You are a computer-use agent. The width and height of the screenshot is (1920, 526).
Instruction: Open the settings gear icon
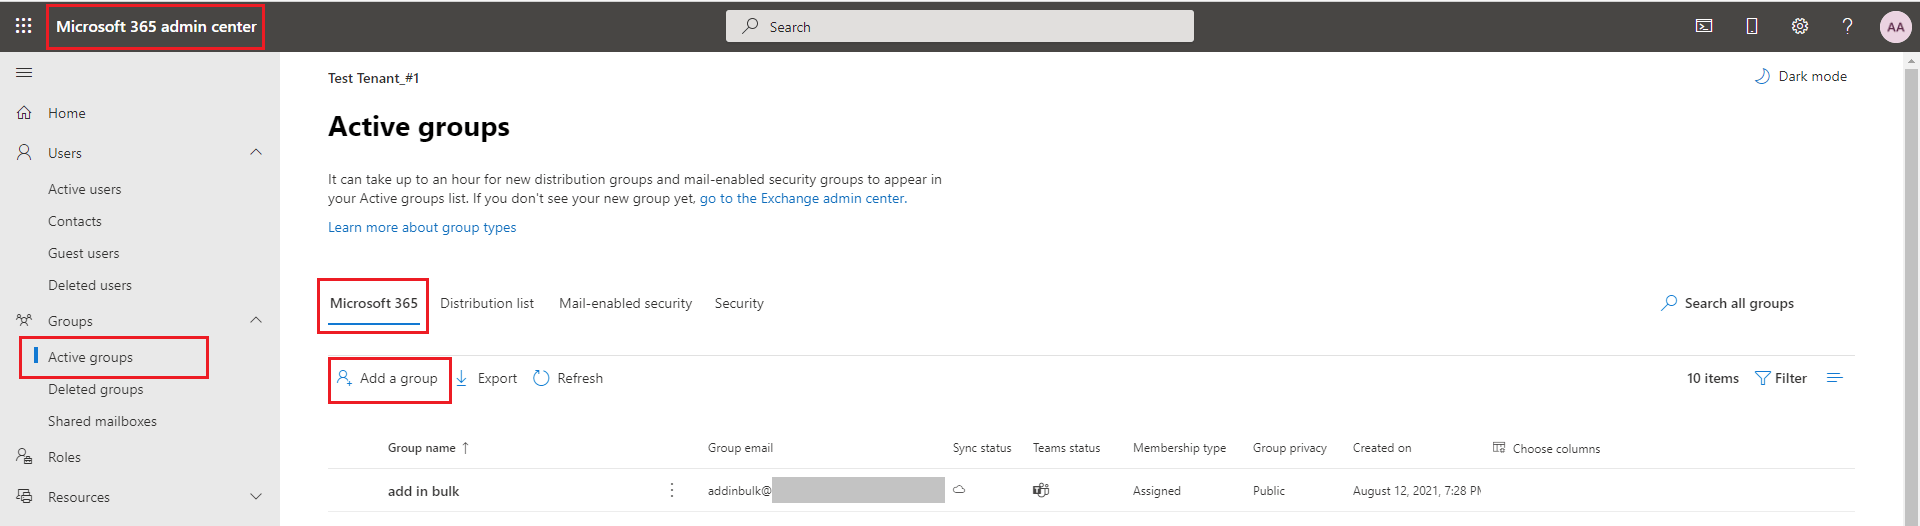click(x=1800, y=27)
